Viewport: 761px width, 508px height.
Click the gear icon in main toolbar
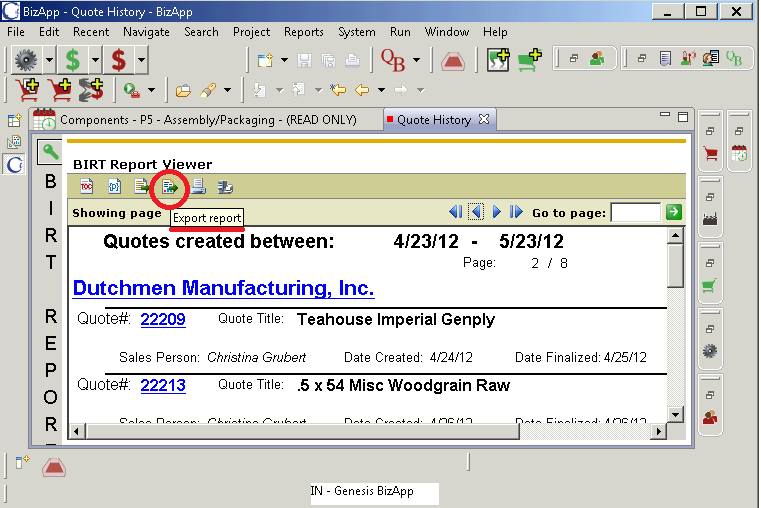coord(26,60)
